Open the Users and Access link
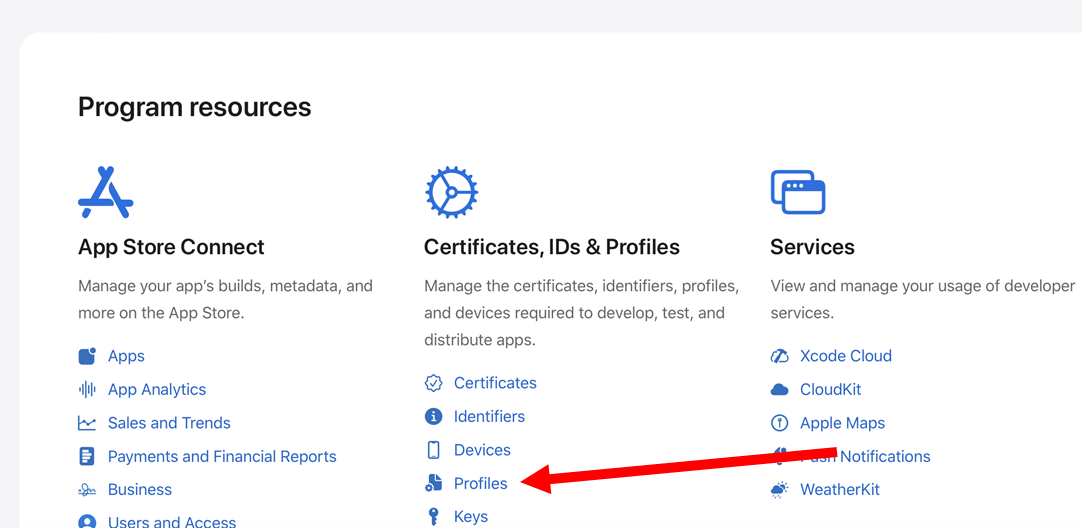 172,522
